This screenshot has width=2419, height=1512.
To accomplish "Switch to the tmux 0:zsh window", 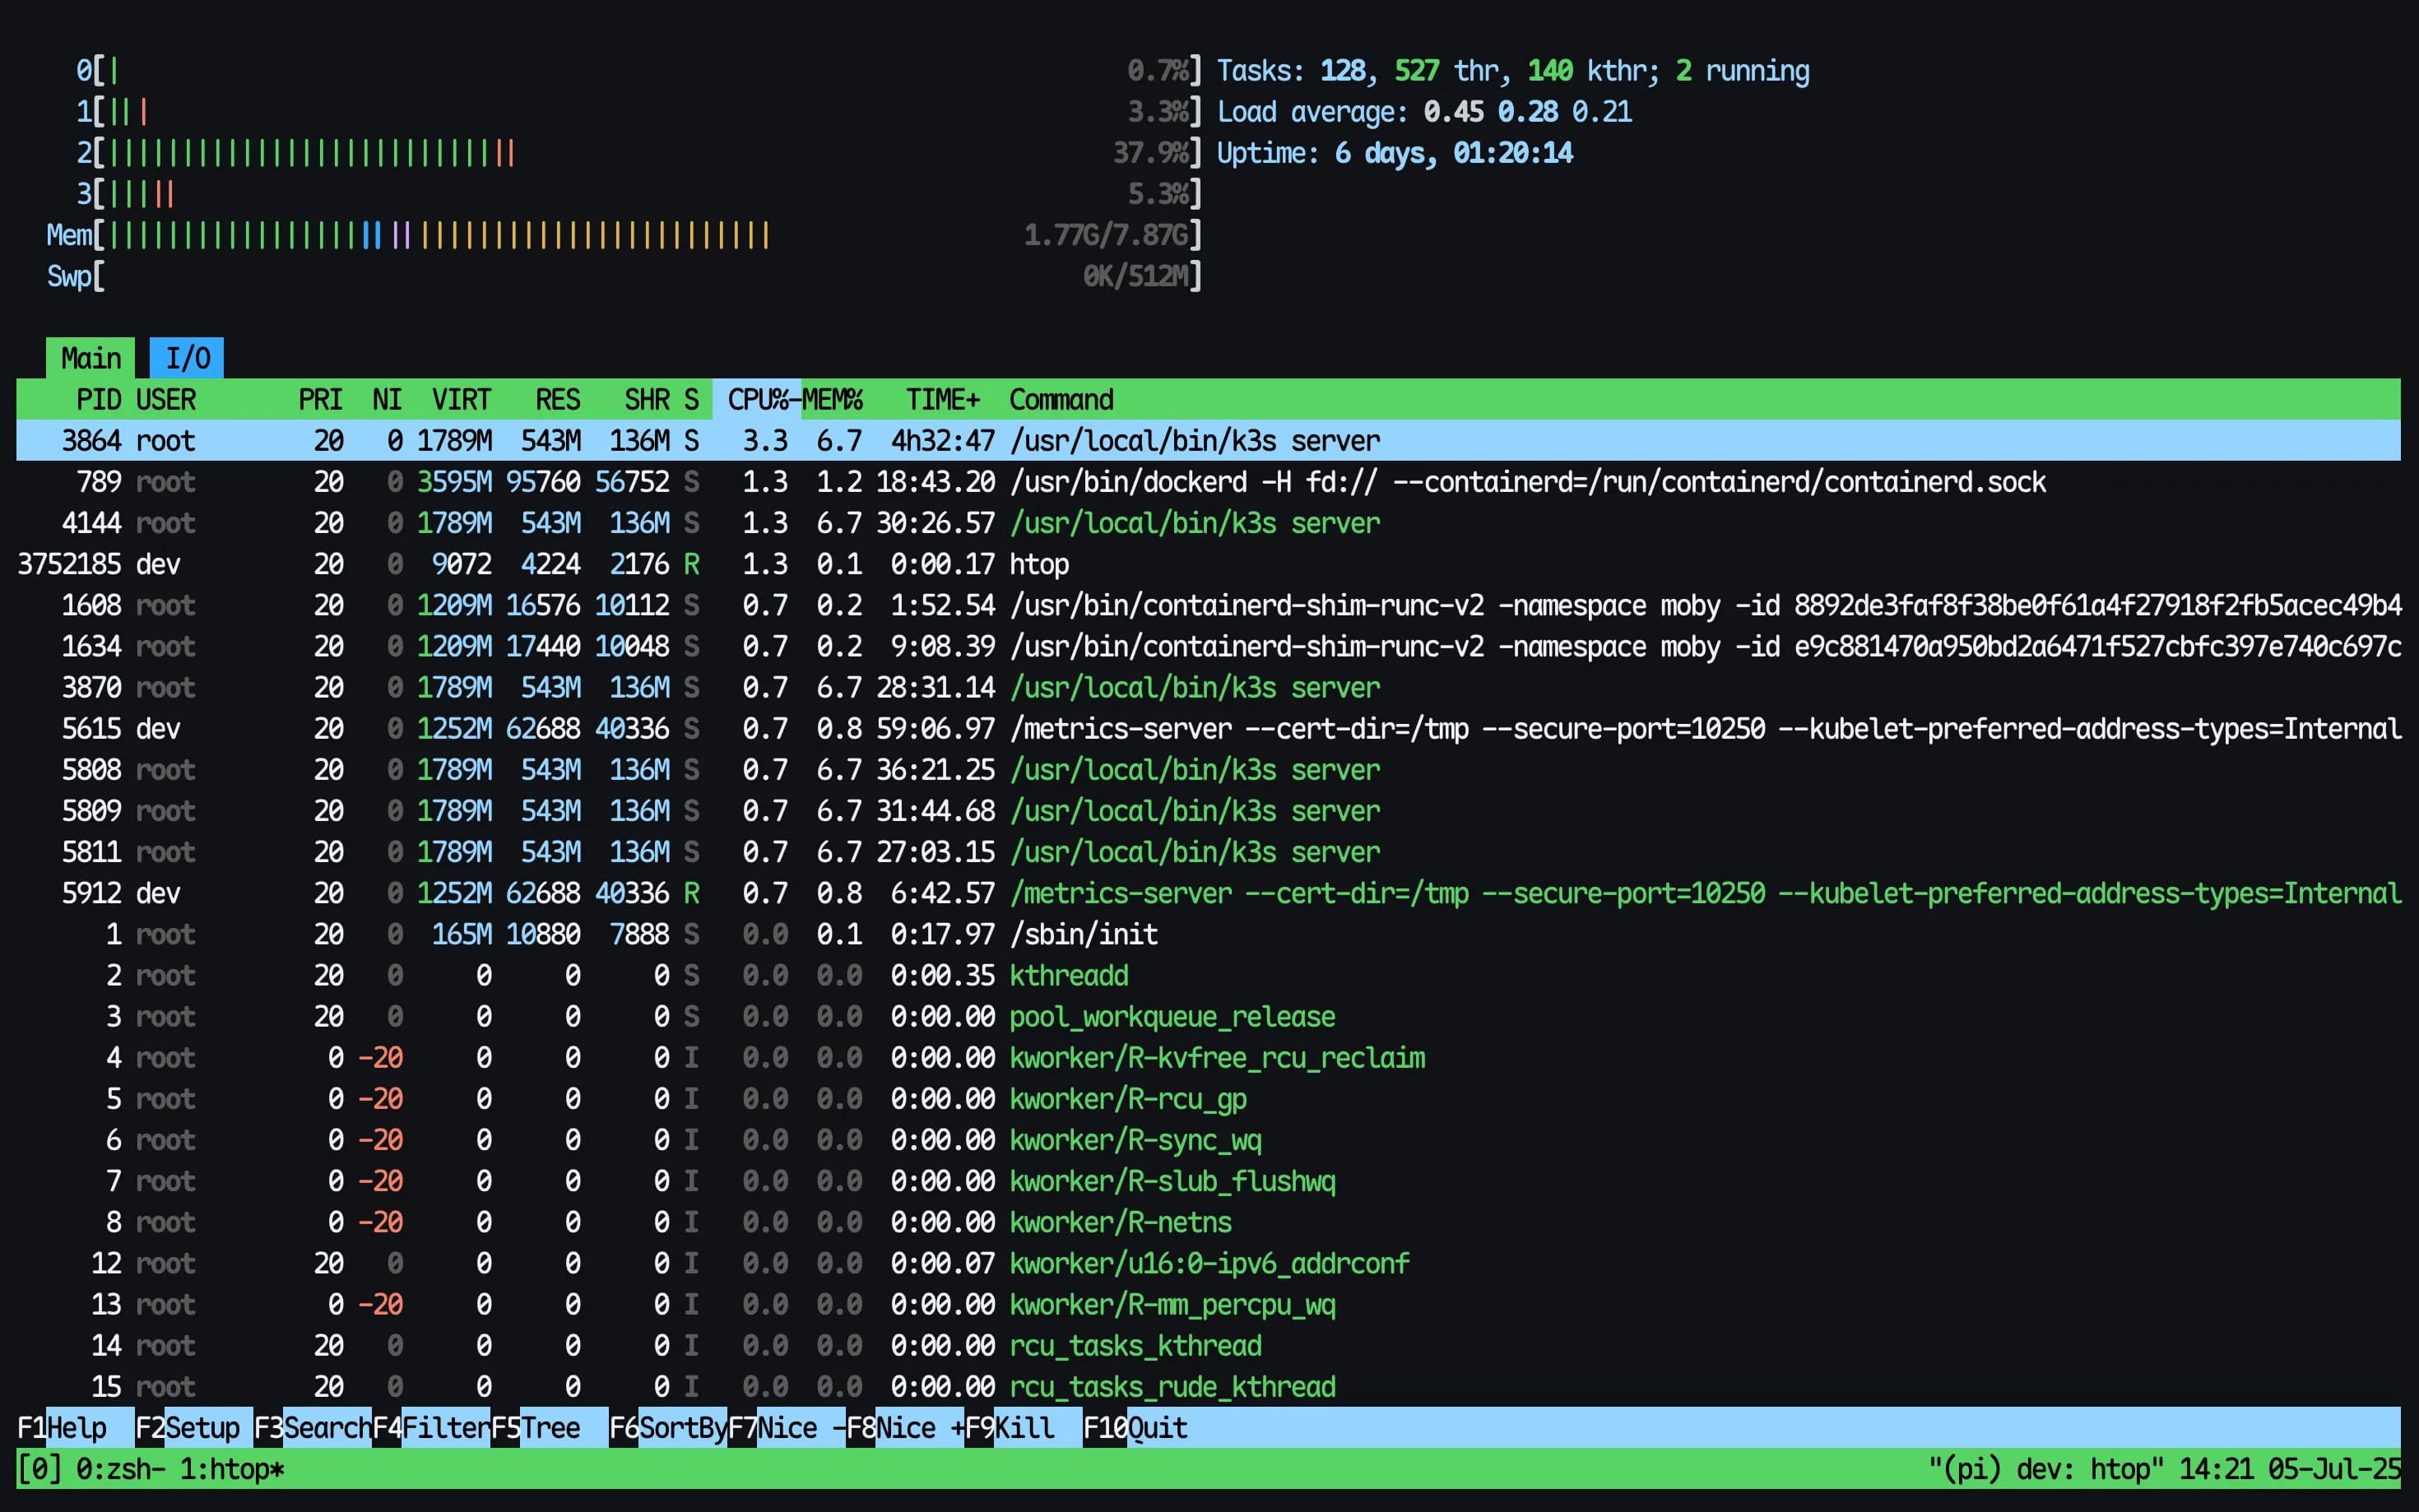I will [x=113, y=1469].
